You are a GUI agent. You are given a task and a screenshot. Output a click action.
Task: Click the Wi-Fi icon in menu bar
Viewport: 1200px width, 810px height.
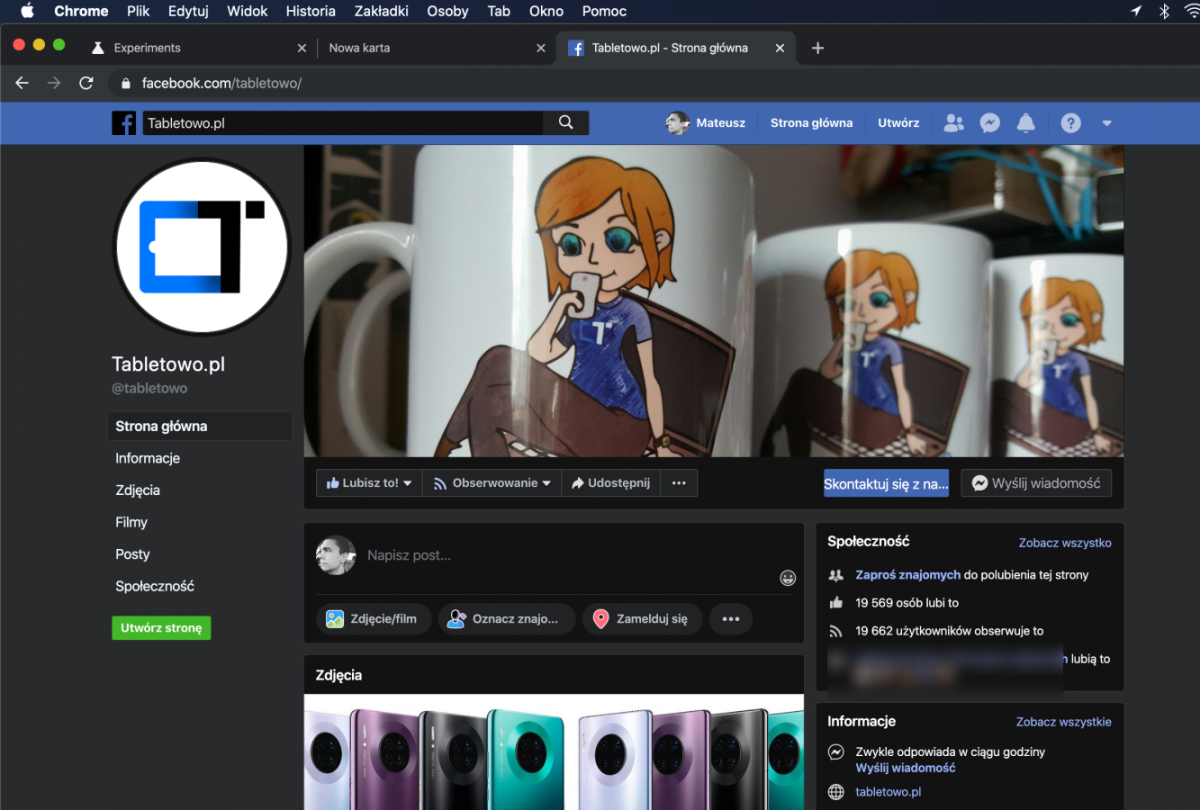(x=1190, y=11)
